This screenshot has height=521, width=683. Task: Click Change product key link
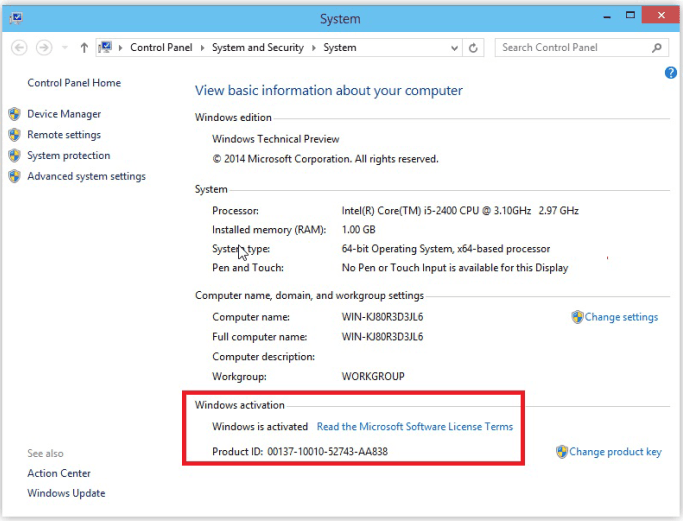[x=615, y=452]
